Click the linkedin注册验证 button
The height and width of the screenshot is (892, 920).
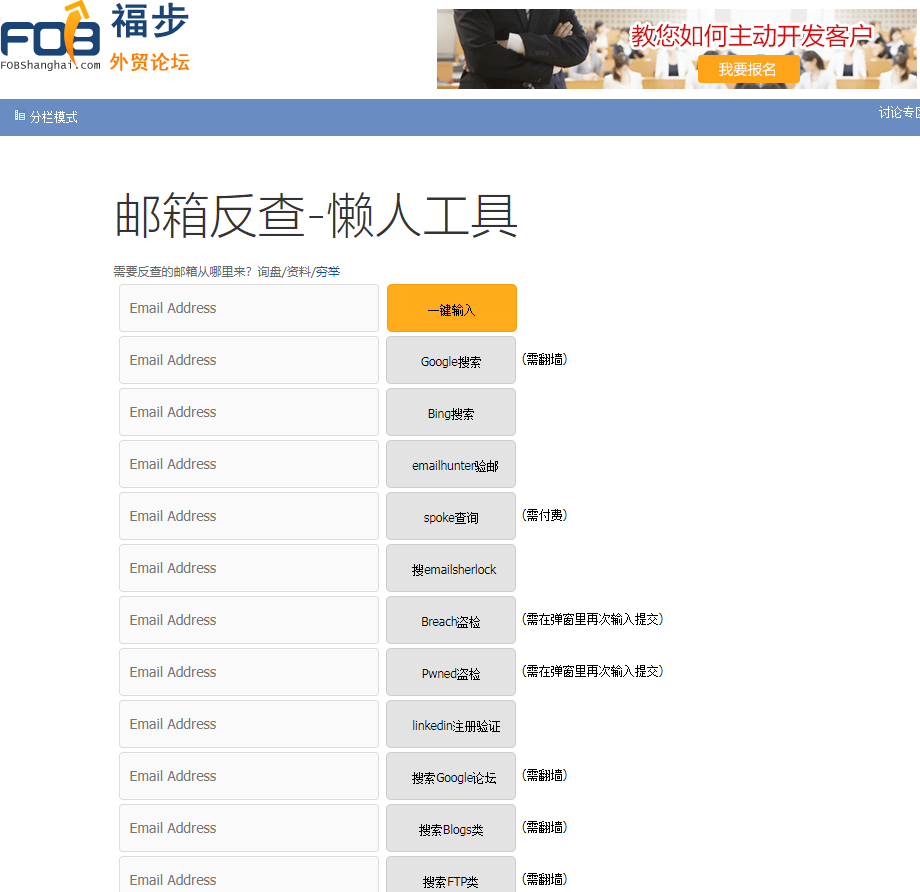tap(450, 724)
